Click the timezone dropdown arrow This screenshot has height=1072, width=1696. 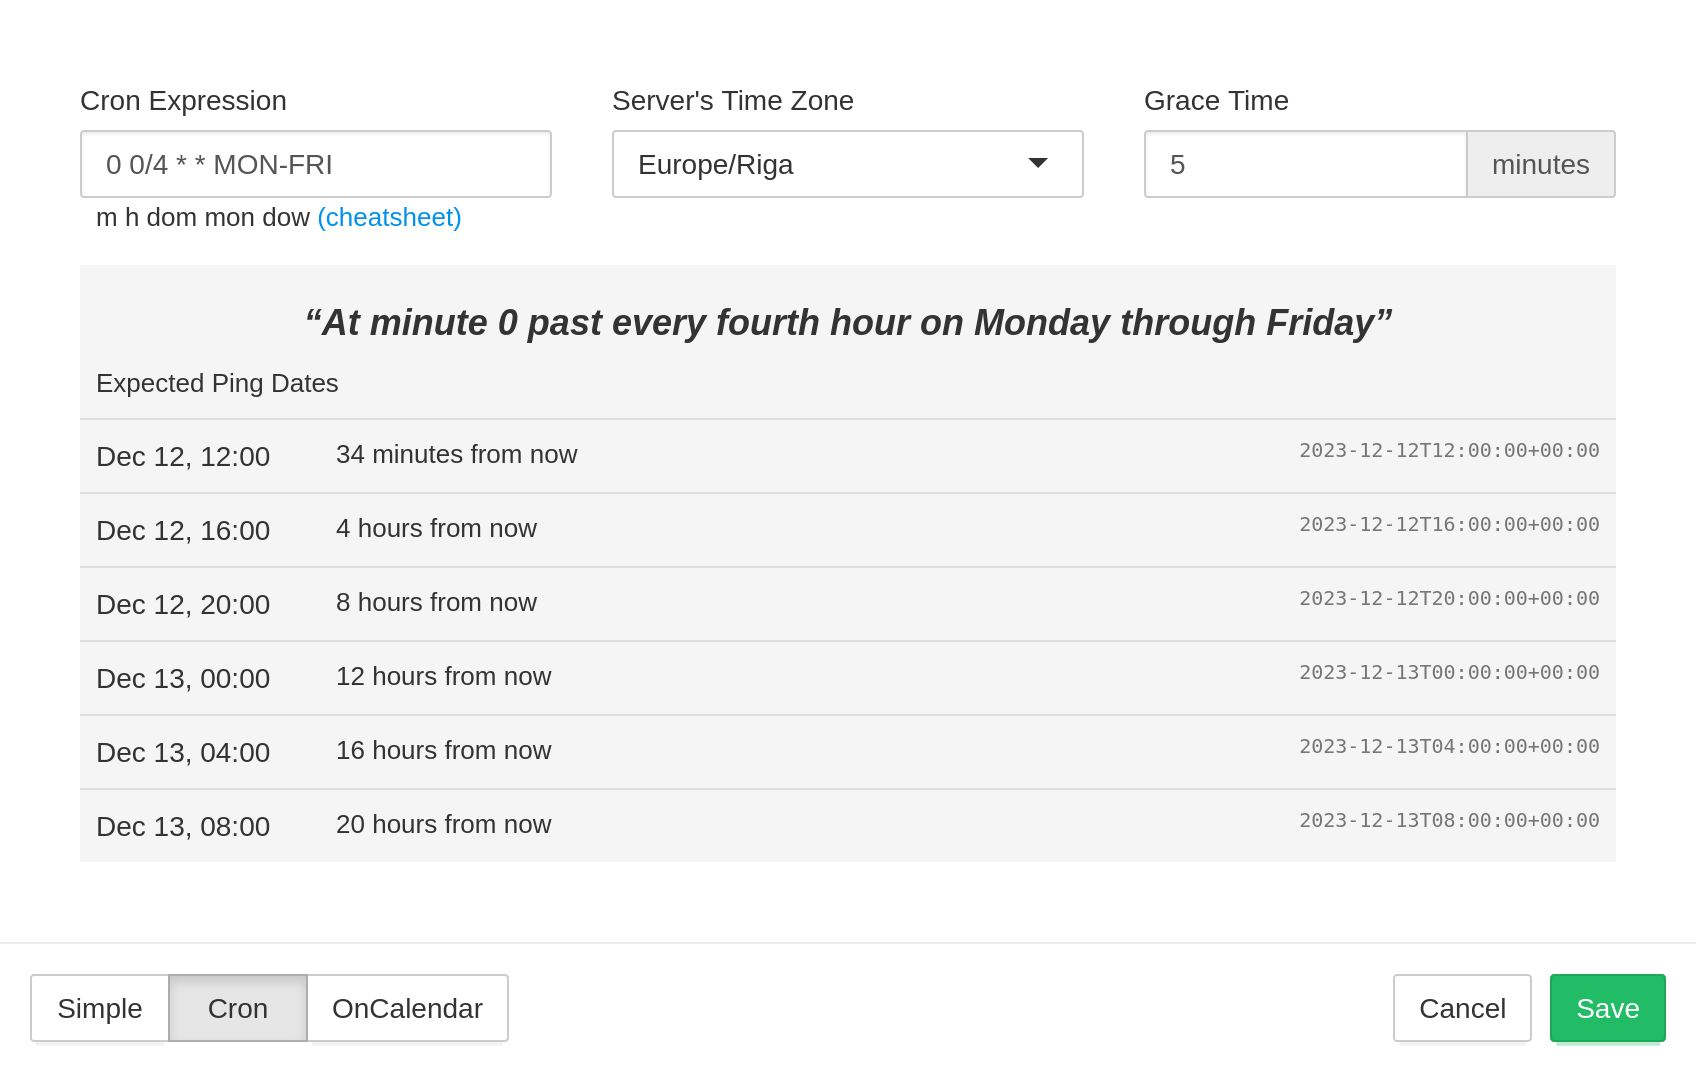point(1038,164)
